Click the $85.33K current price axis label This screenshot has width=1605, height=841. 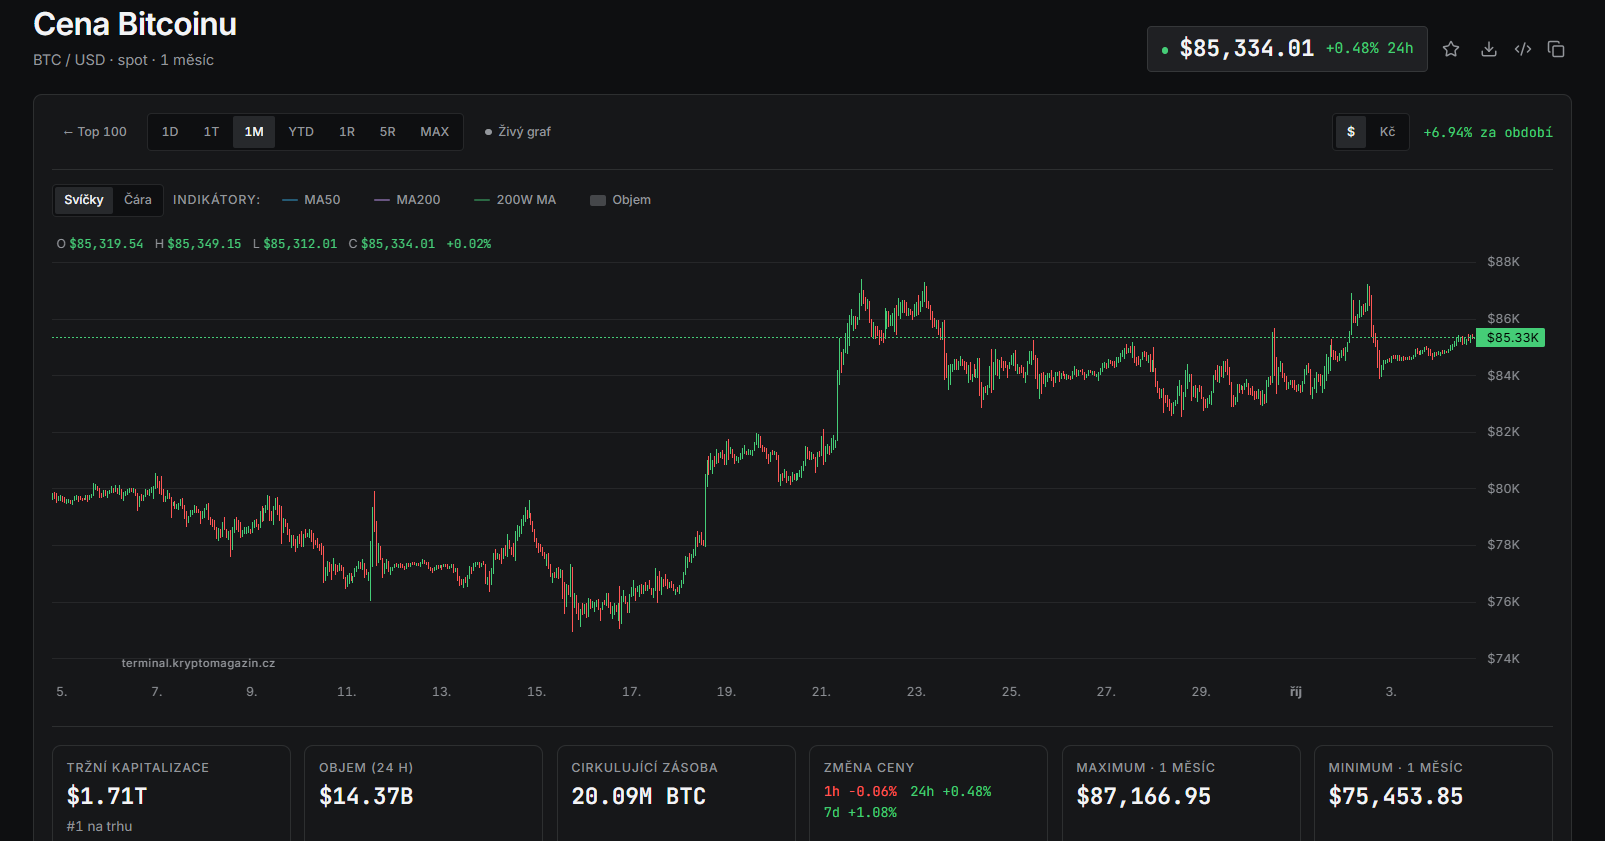[x=1511, y=338]
